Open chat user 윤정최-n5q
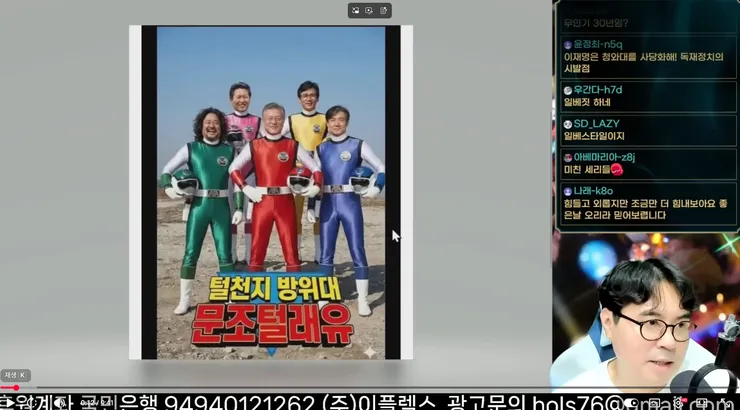The width and height of the screenshot is (740, 410). (x=597, y=44)
